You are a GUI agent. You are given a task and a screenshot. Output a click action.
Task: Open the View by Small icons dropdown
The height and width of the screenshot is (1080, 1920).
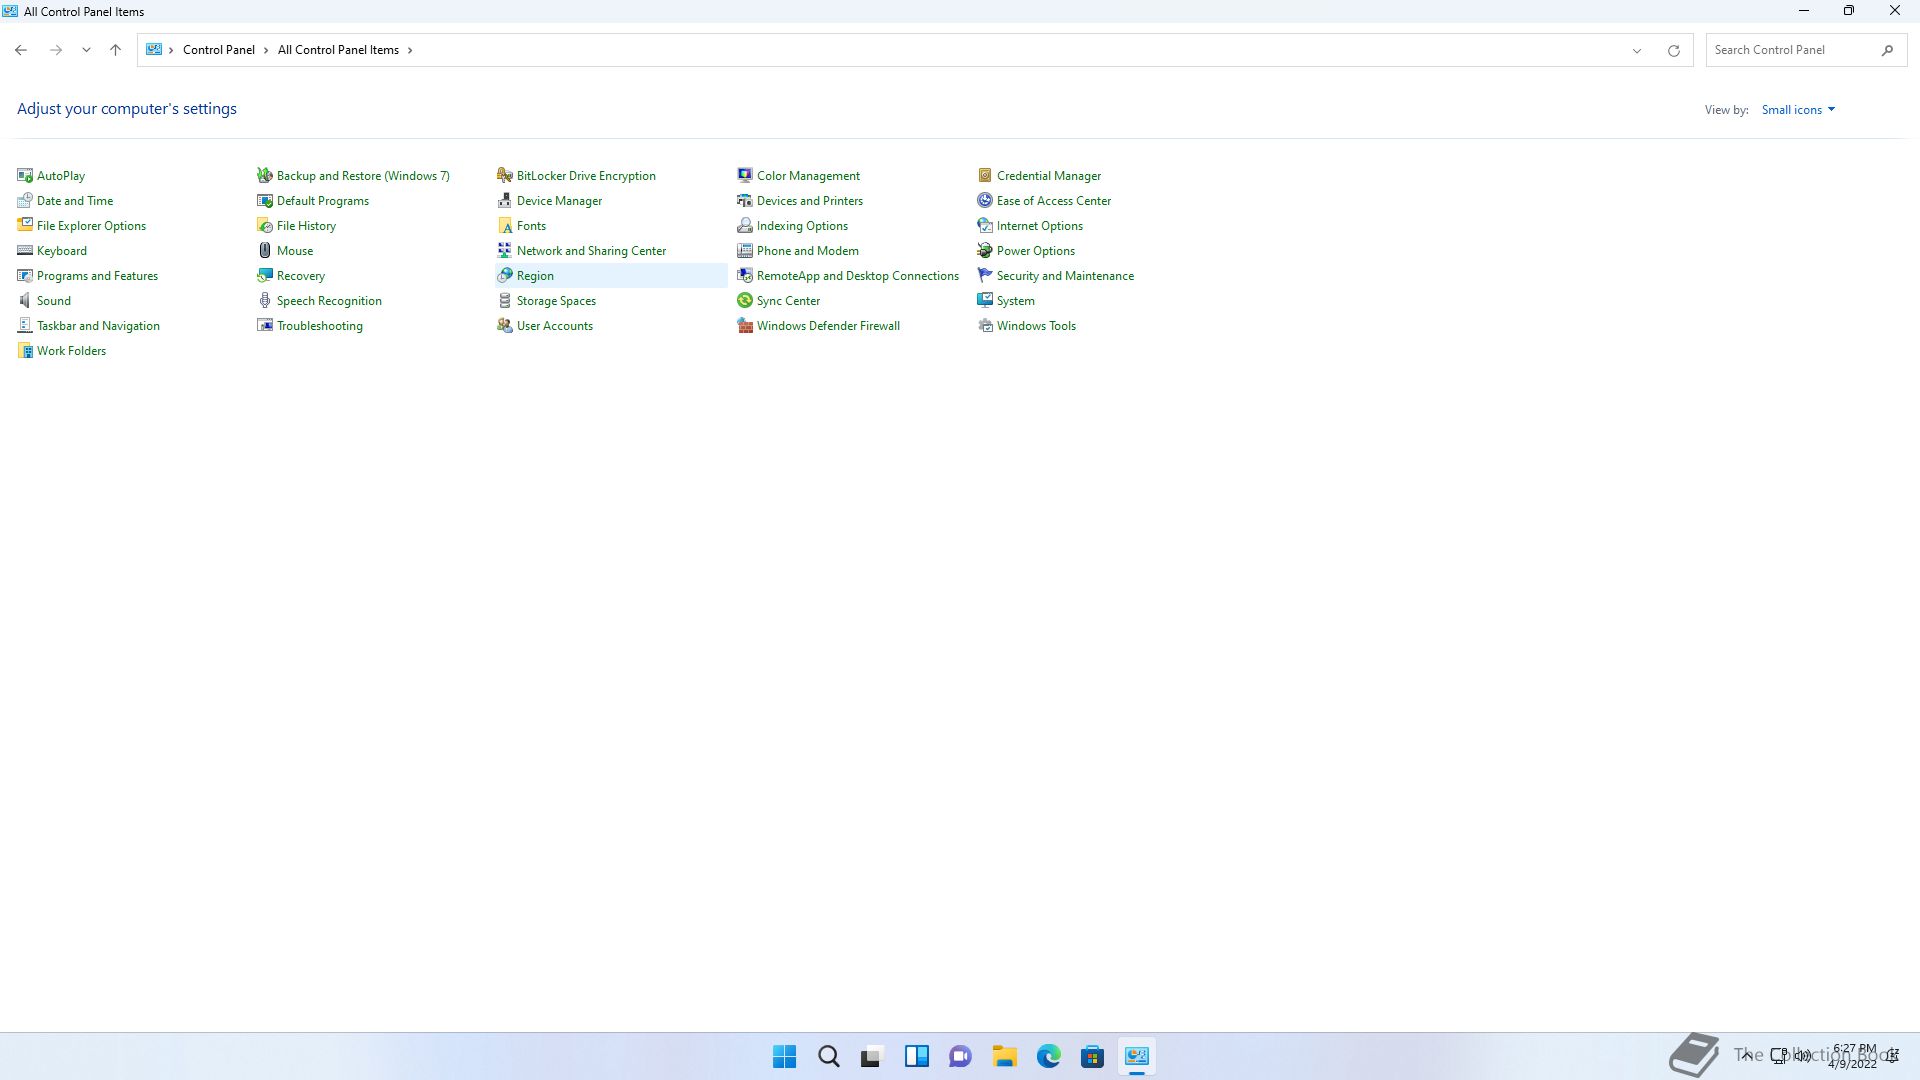click(x=1798, y=110)
